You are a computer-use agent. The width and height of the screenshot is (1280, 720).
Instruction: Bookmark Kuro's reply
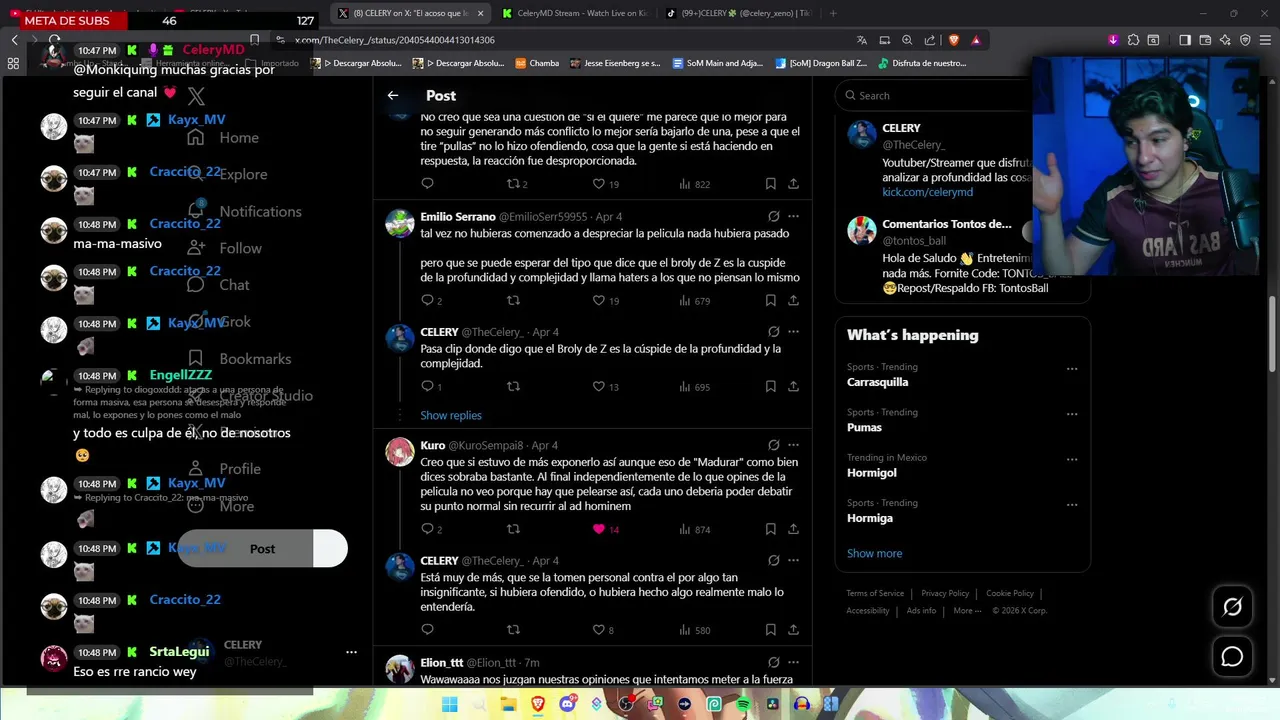(x=771, y=529)
